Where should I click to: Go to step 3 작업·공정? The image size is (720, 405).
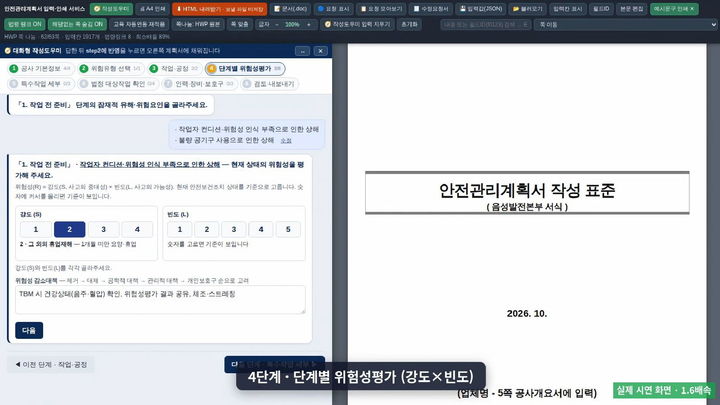pos(174,68)
